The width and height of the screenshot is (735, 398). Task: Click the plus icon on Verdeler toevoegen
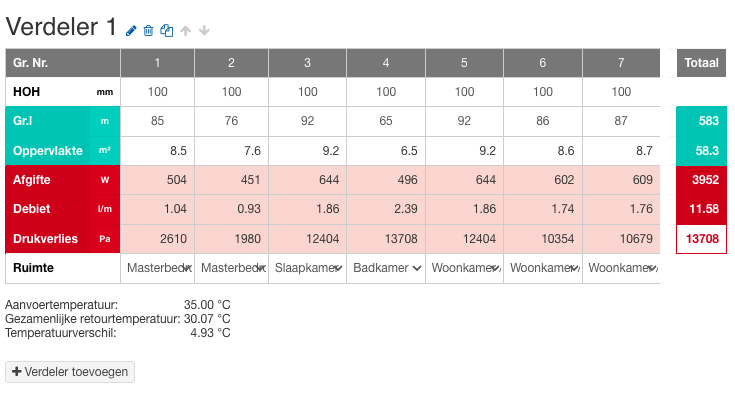17,371
